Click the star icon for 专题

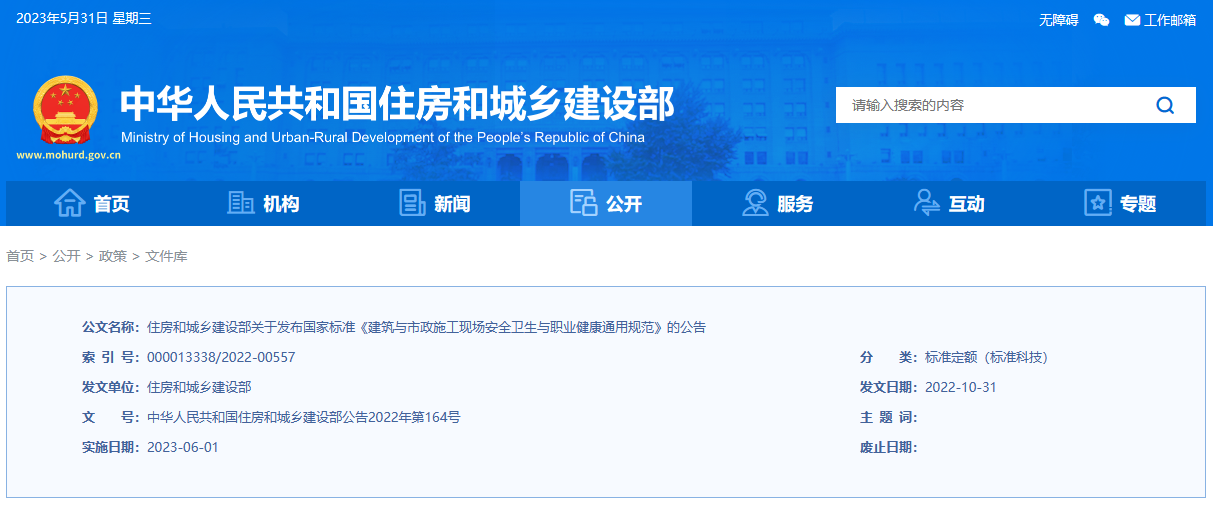1098,203
